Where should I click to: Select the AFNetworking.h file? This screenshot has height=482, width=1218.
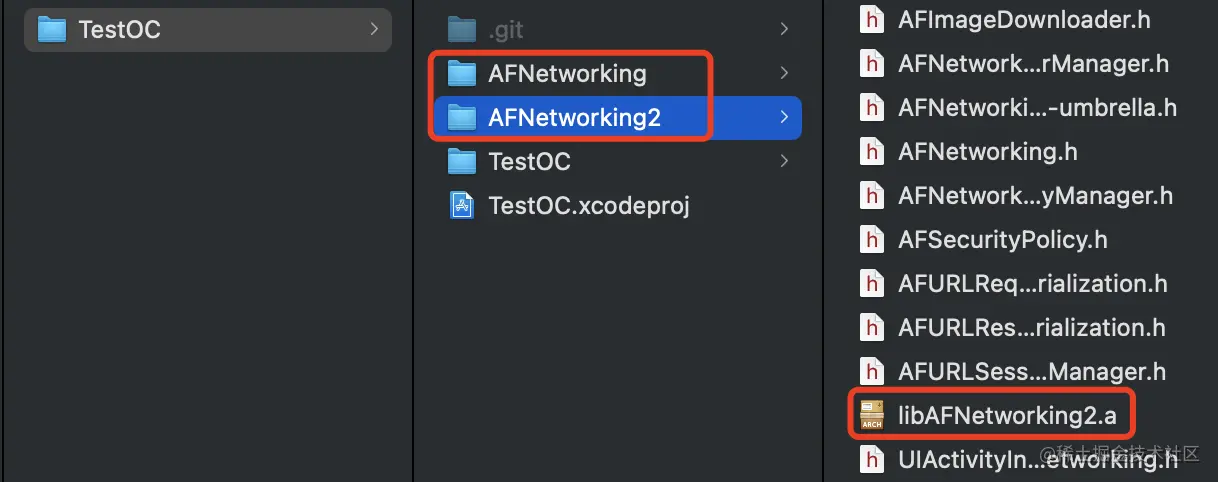[x=988, y=152]
